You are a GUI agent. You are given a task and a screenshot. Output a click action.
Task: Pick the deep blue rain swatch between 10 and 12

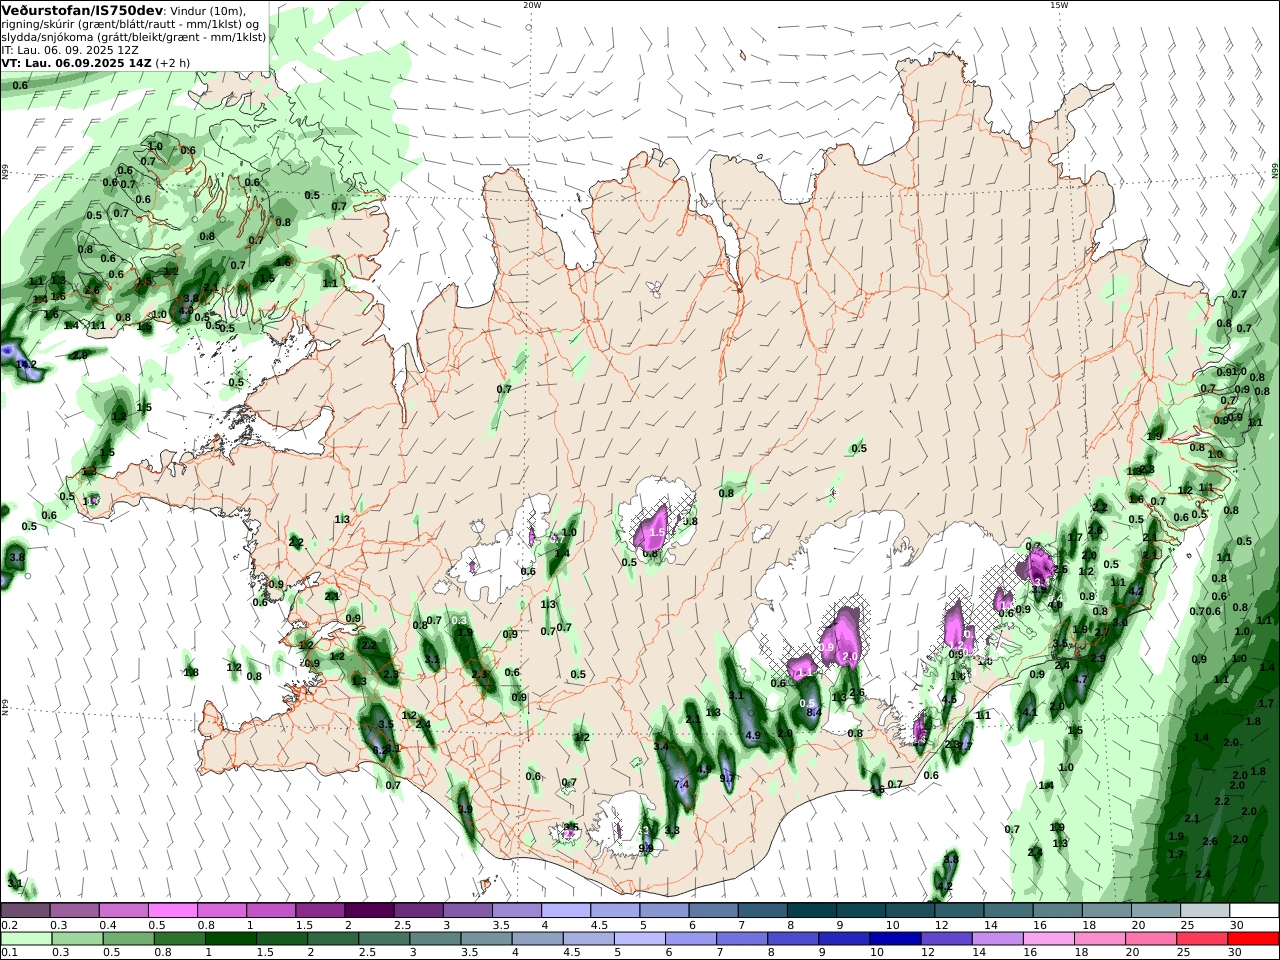897,939
